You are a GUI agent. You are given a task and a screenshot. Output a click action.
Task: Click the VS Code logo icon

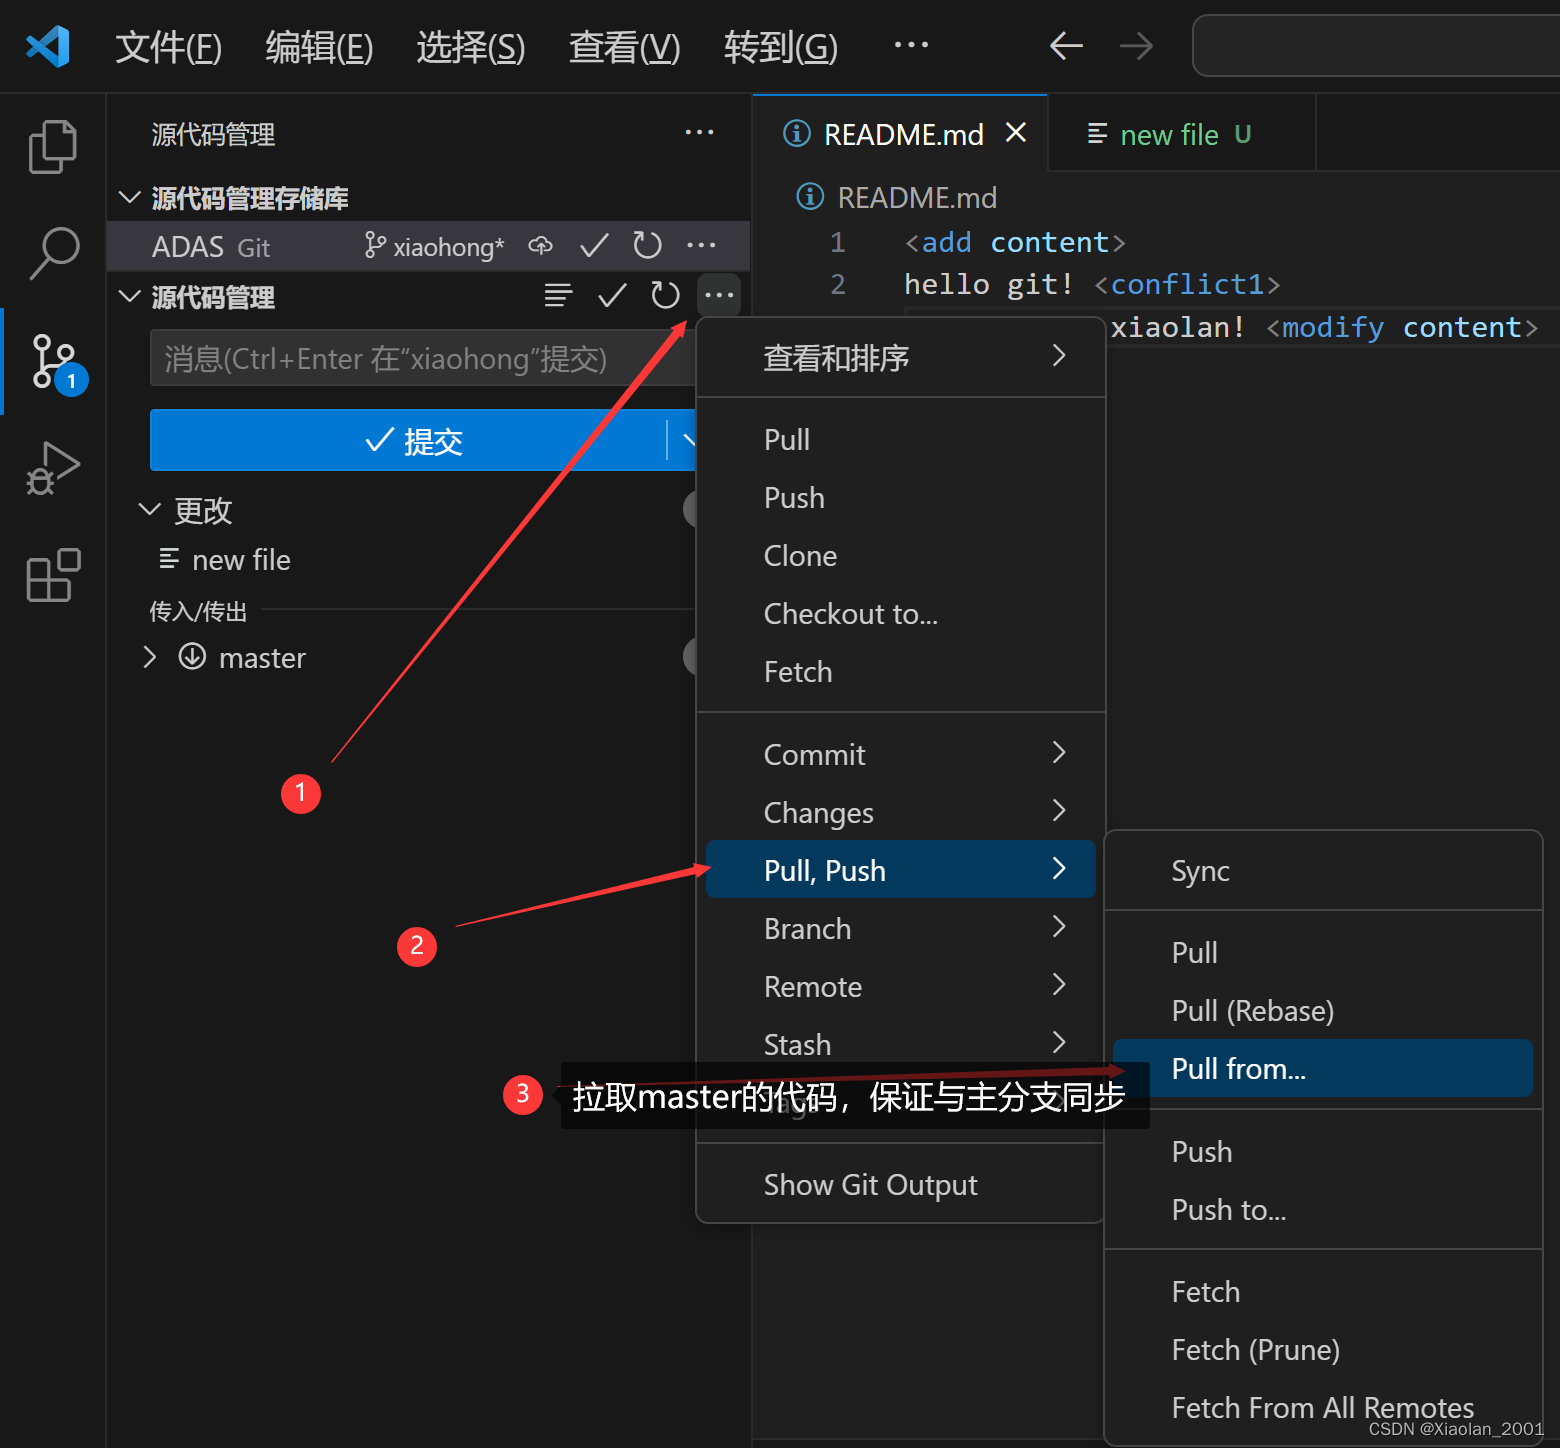[x=48, y=46]
